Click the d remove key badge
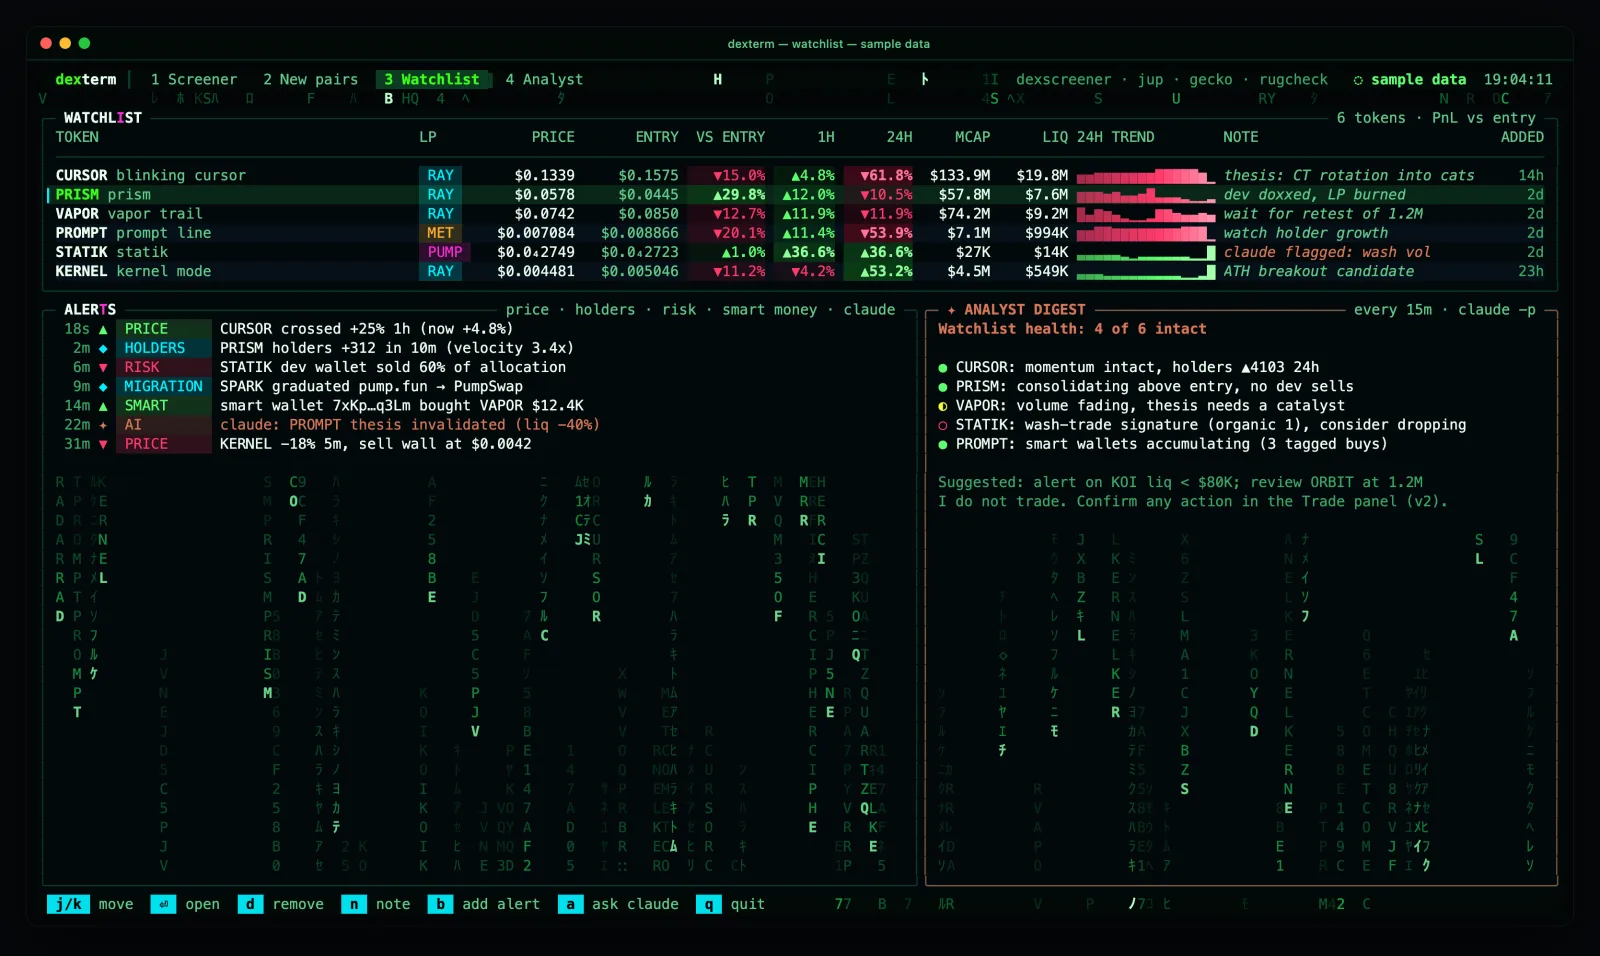 point(250,904)
